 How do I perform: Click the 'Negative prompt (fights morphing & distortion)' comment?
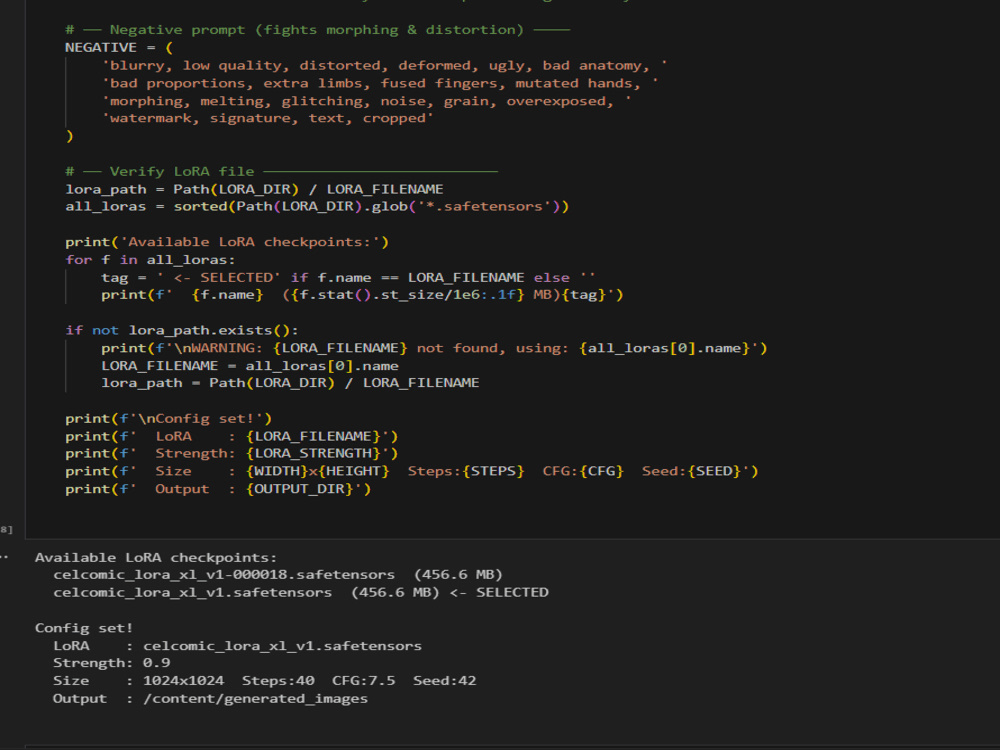pos(317,30)
